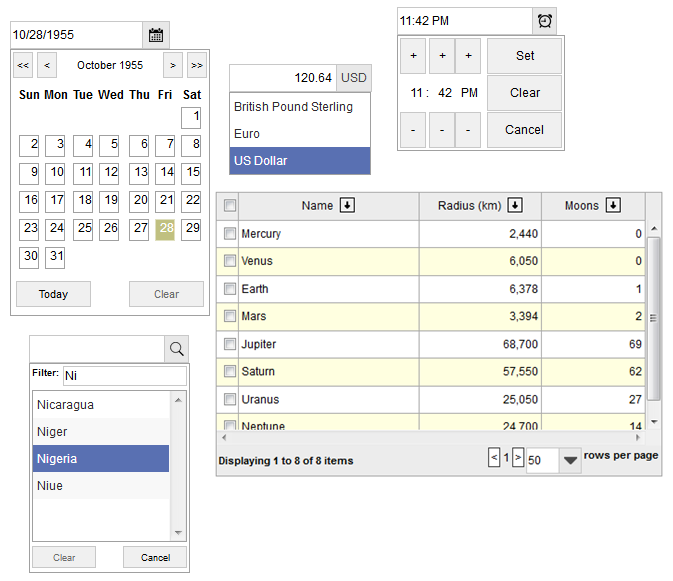This screenshot has width=673, height=581.
Task: Increment the hour with plus
Action: [413, 56]
